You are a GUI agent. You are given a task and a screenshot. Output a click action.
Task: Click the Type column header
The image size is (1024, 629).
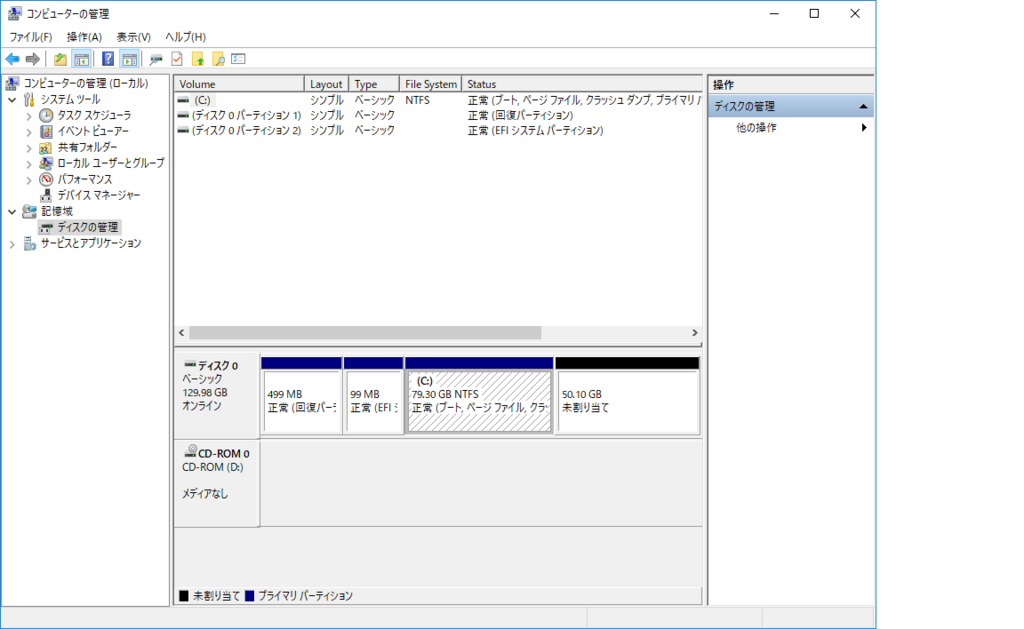[x=374, y=84]
